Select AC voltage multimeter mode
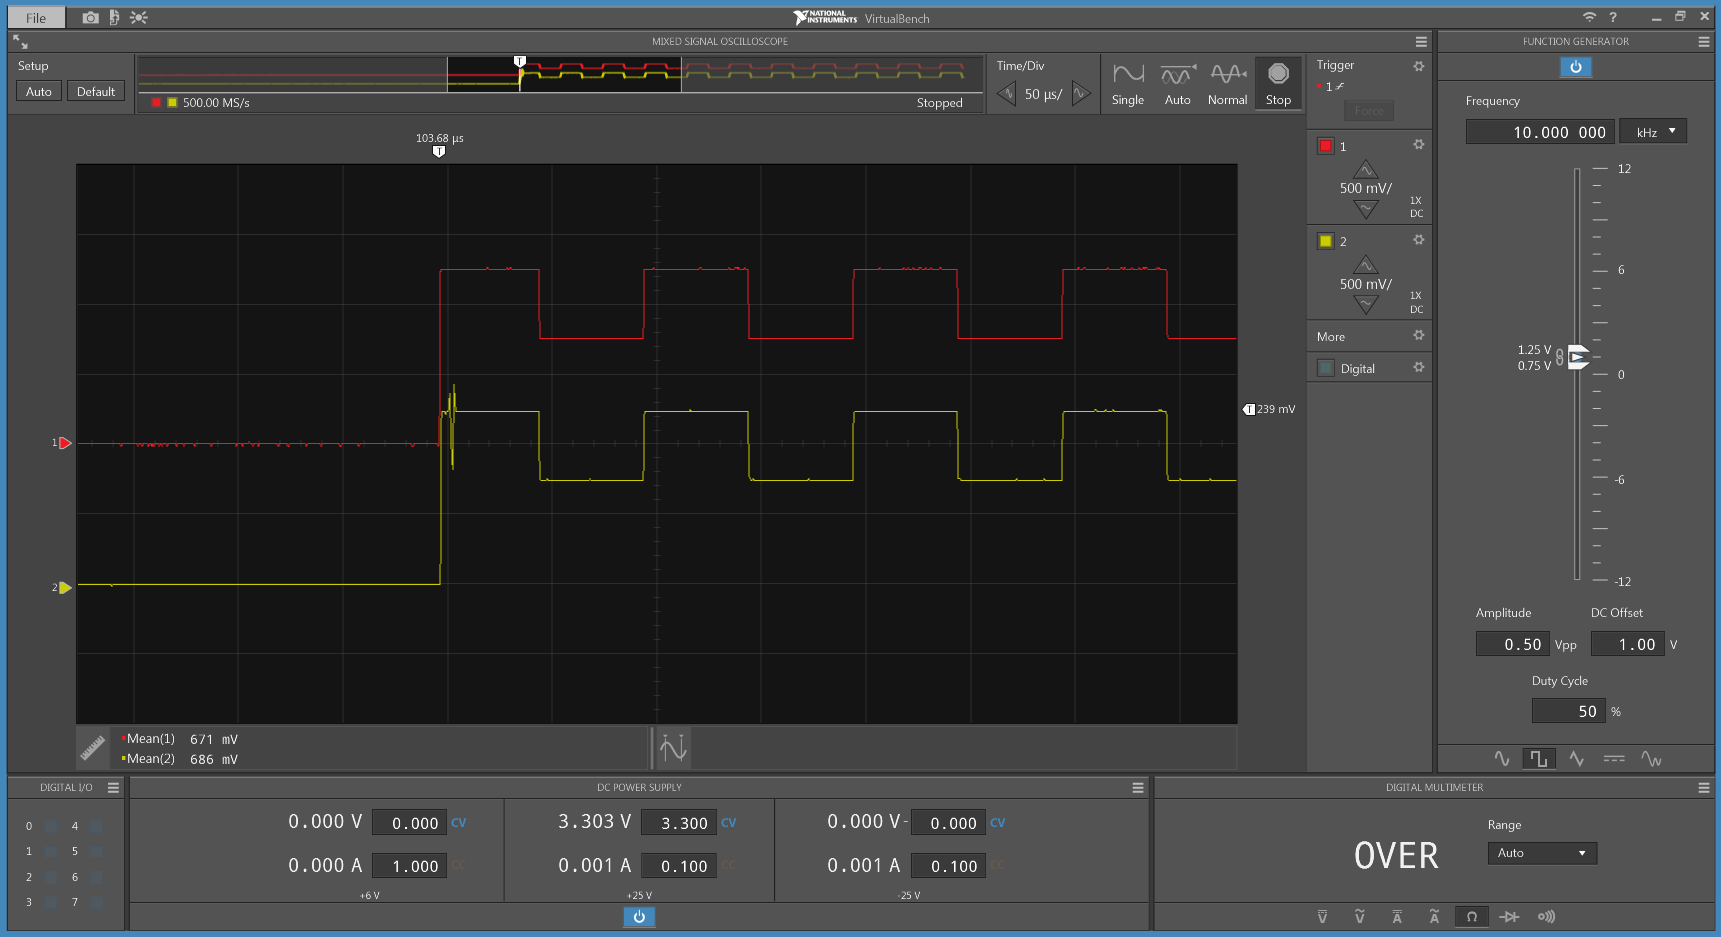Viewport: 1721px width, 937px height. click(1359, 917)
